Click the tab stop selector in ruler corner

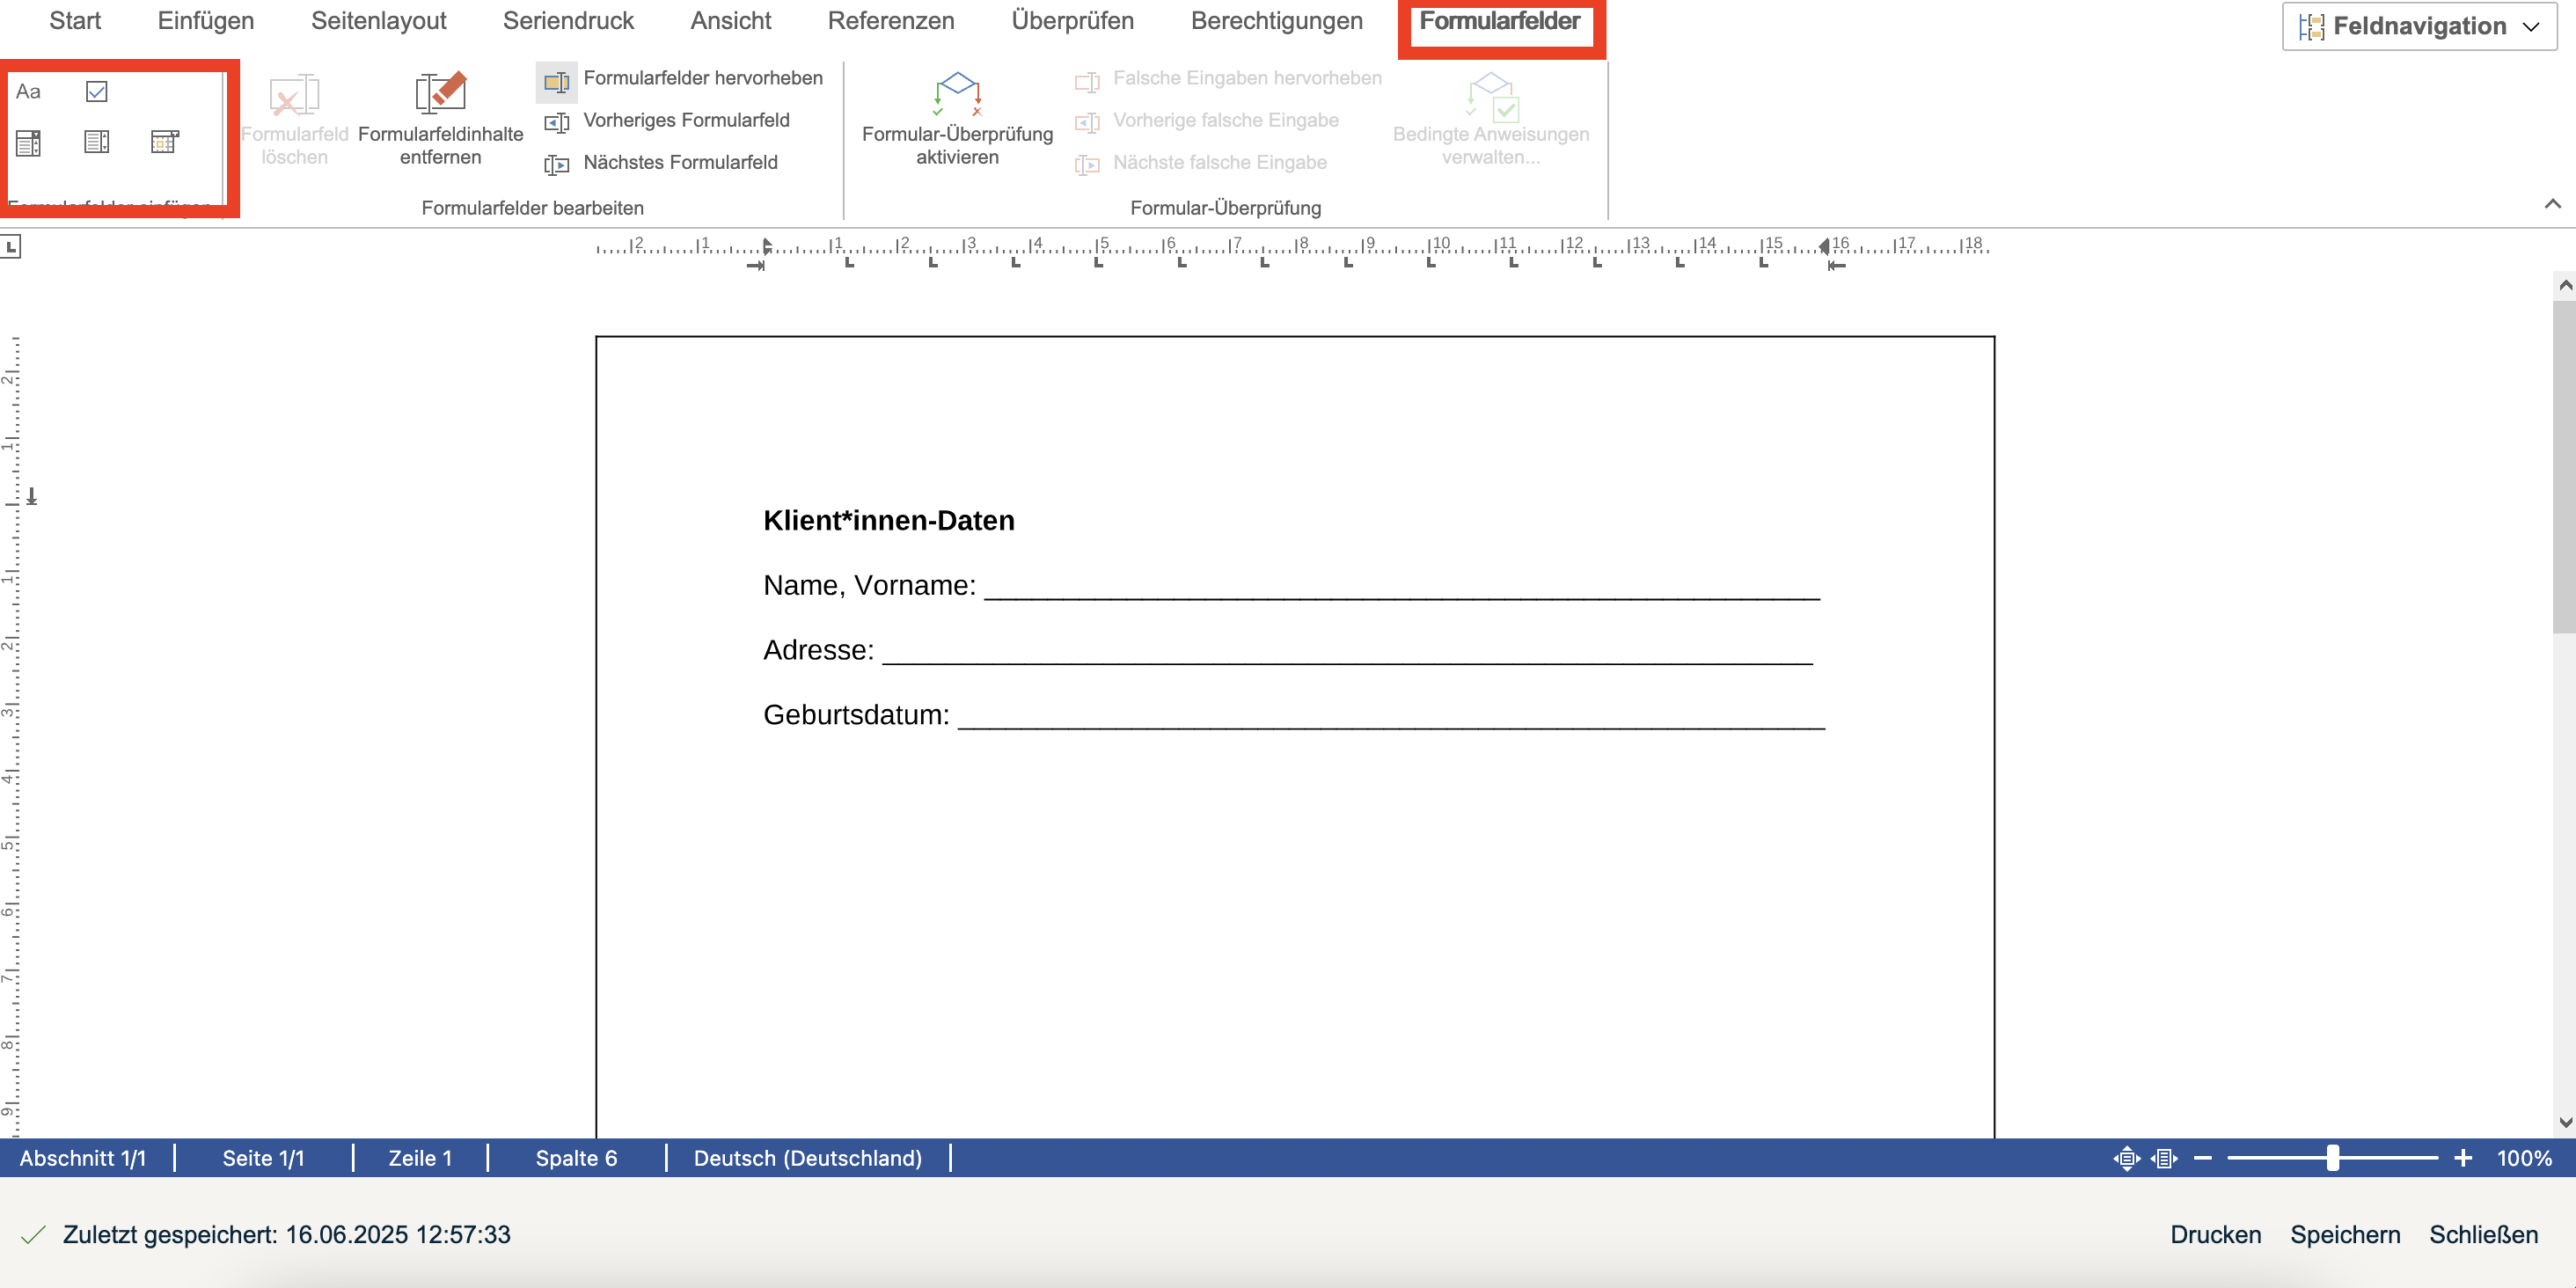11,246
